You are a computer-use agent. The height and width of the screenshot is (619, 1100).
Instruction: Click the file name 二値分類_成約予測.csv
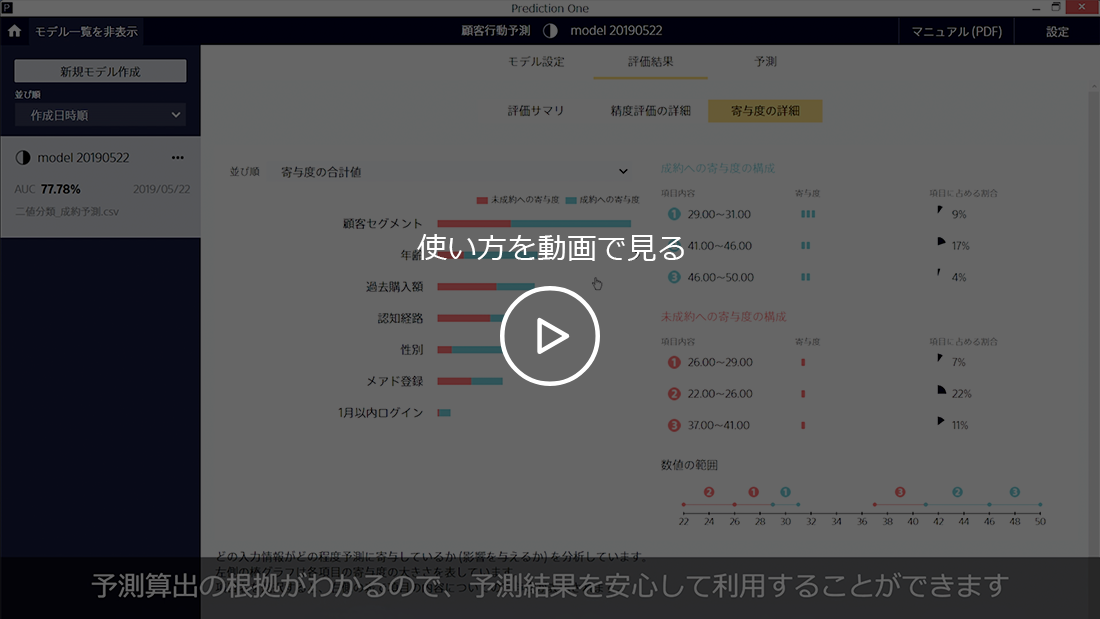(x=67, y=211)
